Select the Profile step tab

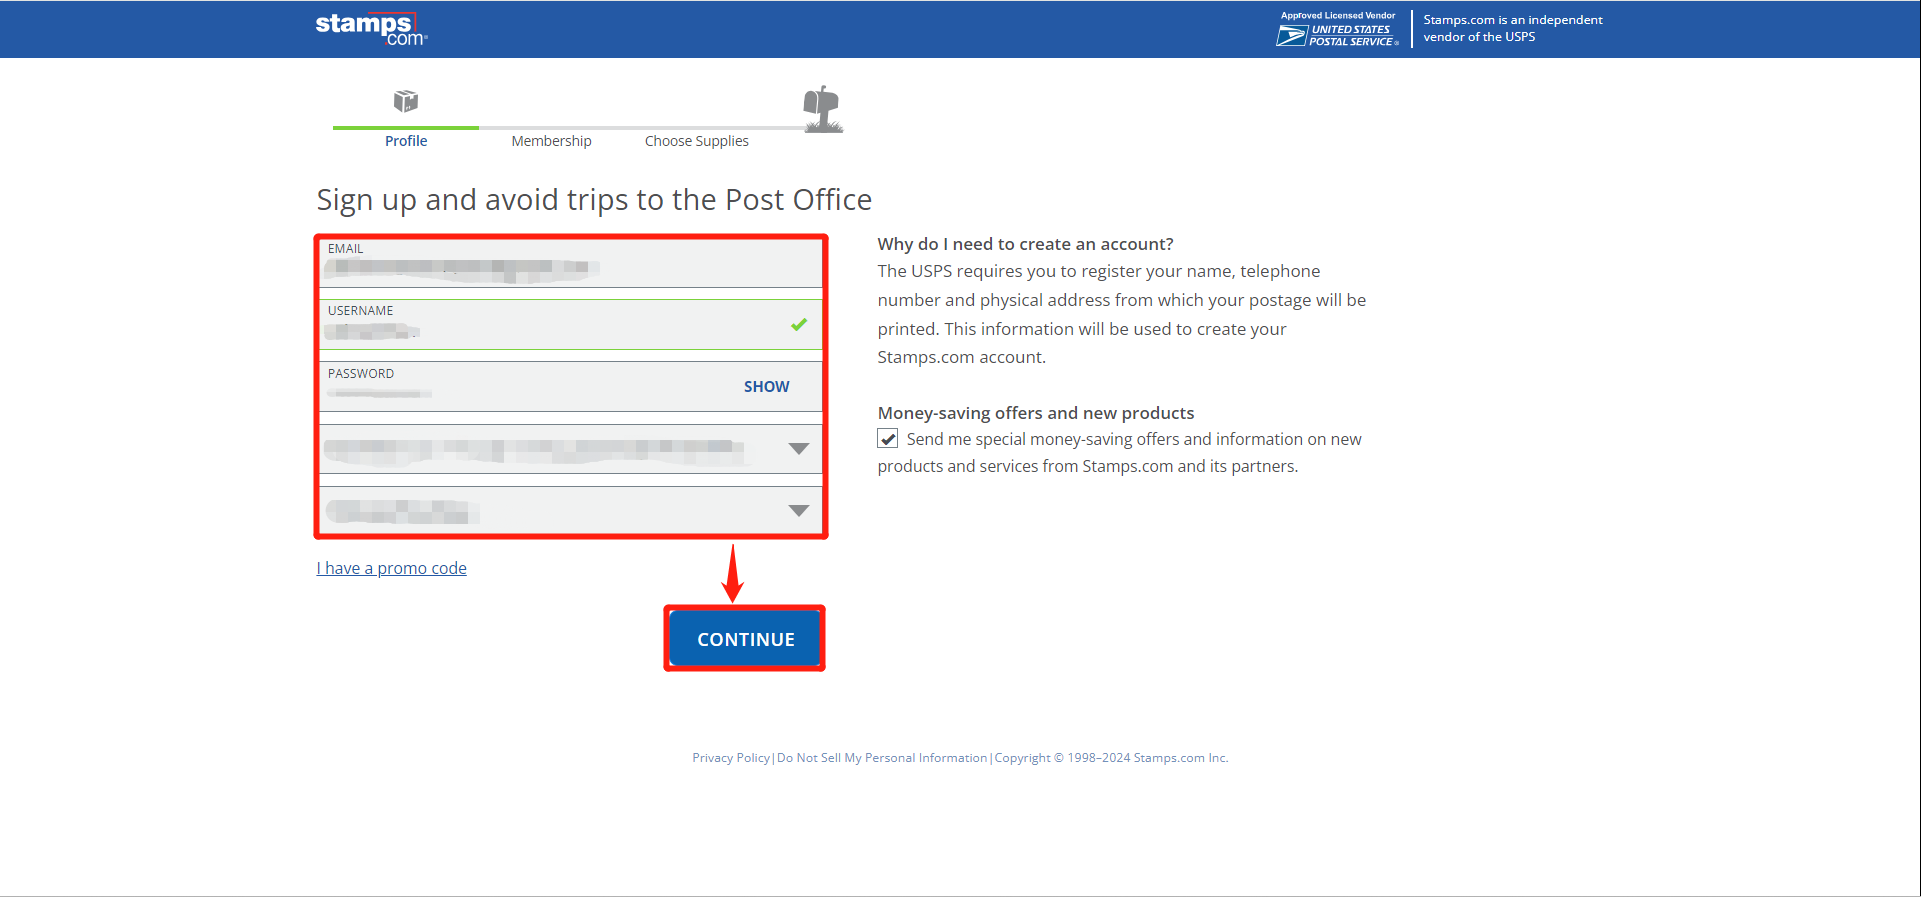(406, 141)
